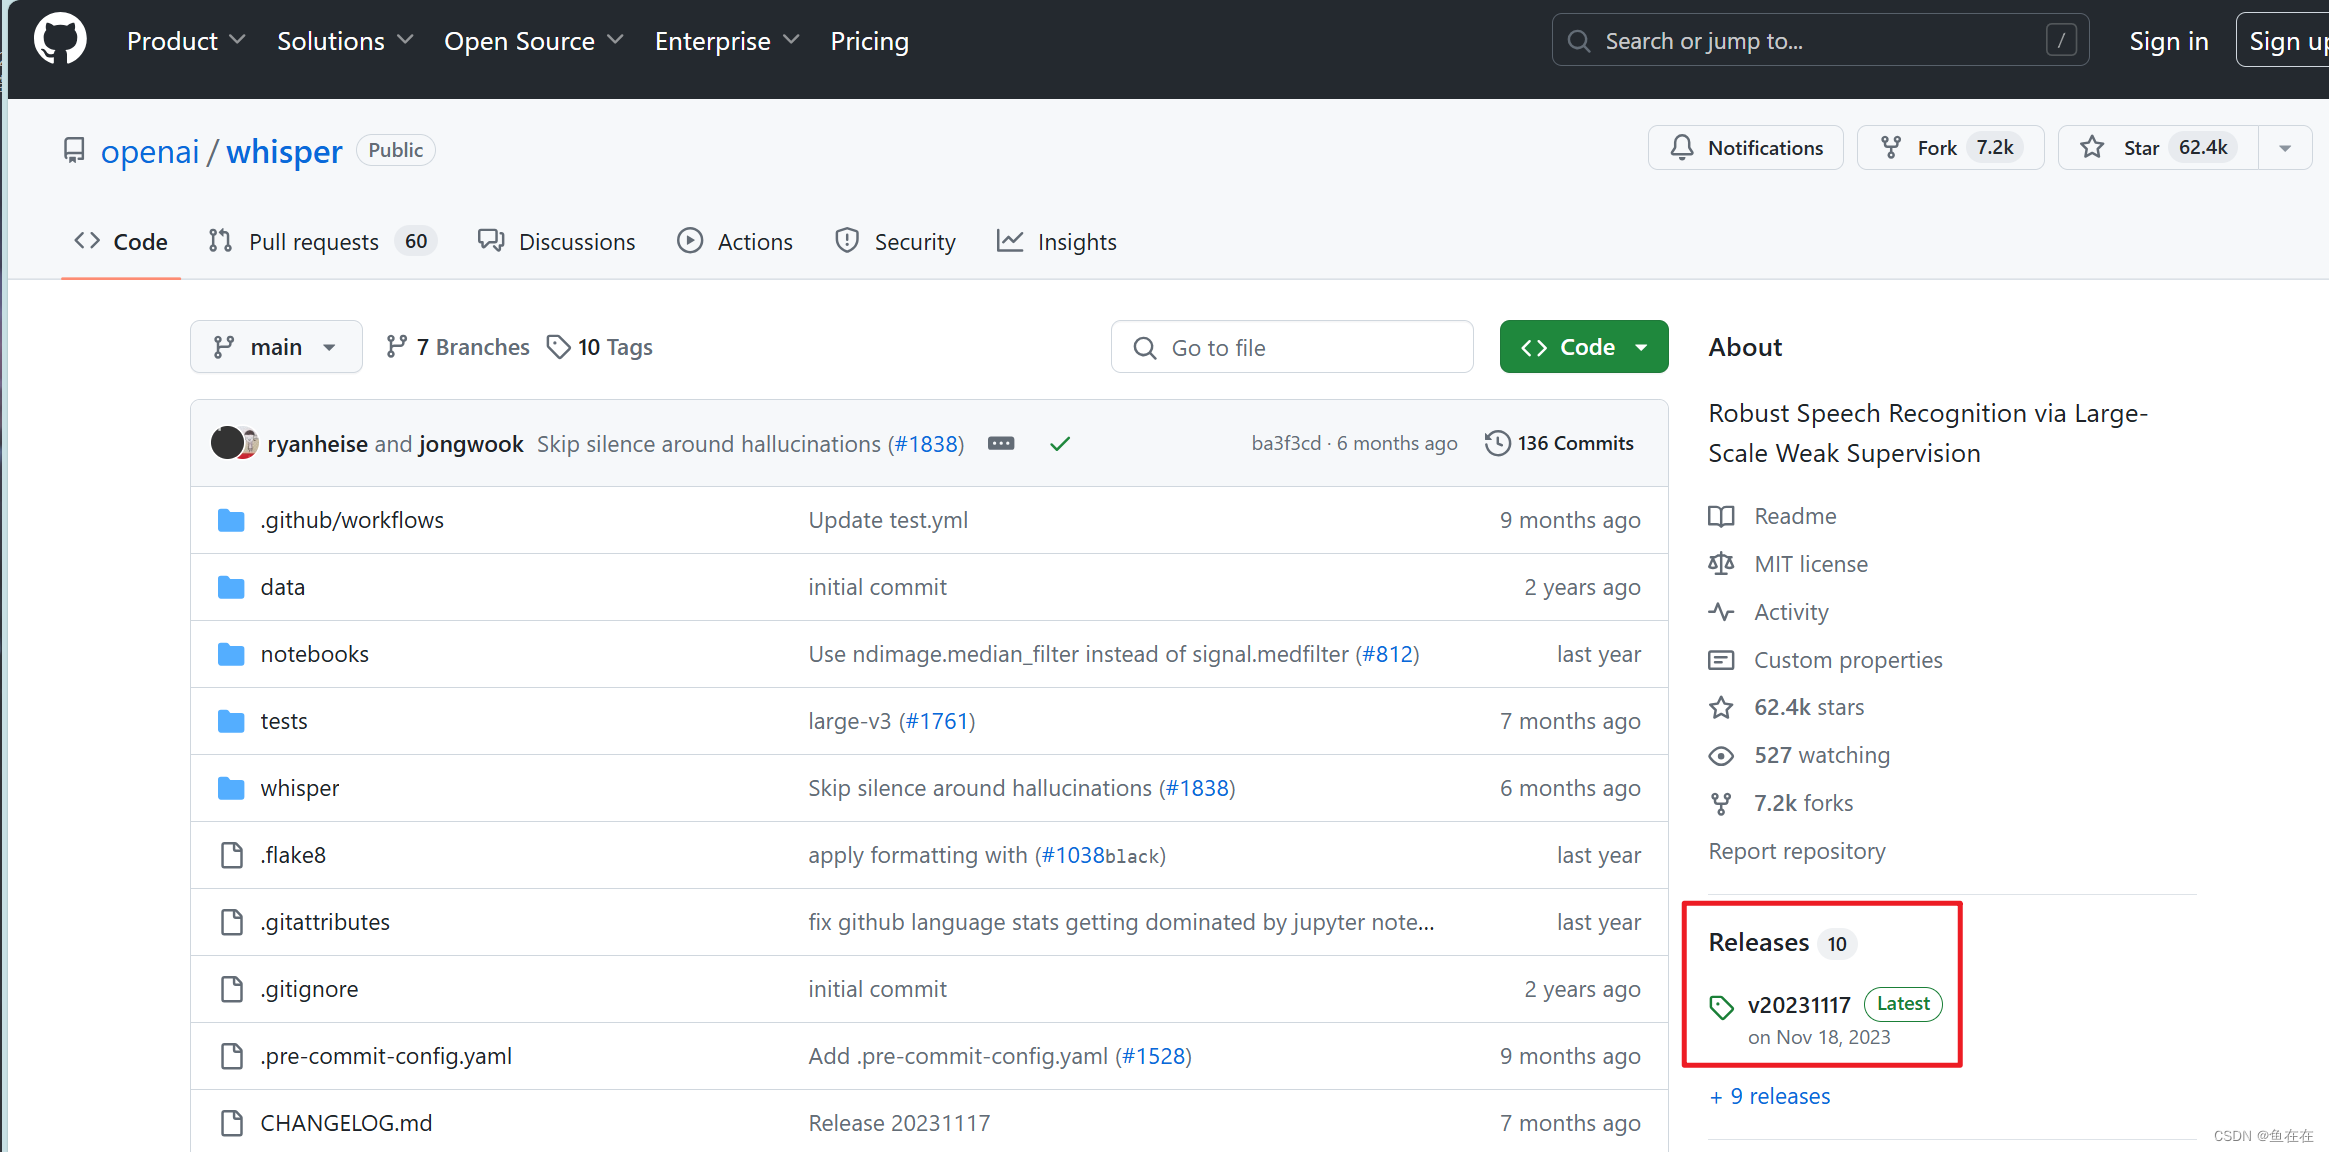2329x1152 pixels.
Task: Open the Discussions tab
Action: (x=557, y=242)
